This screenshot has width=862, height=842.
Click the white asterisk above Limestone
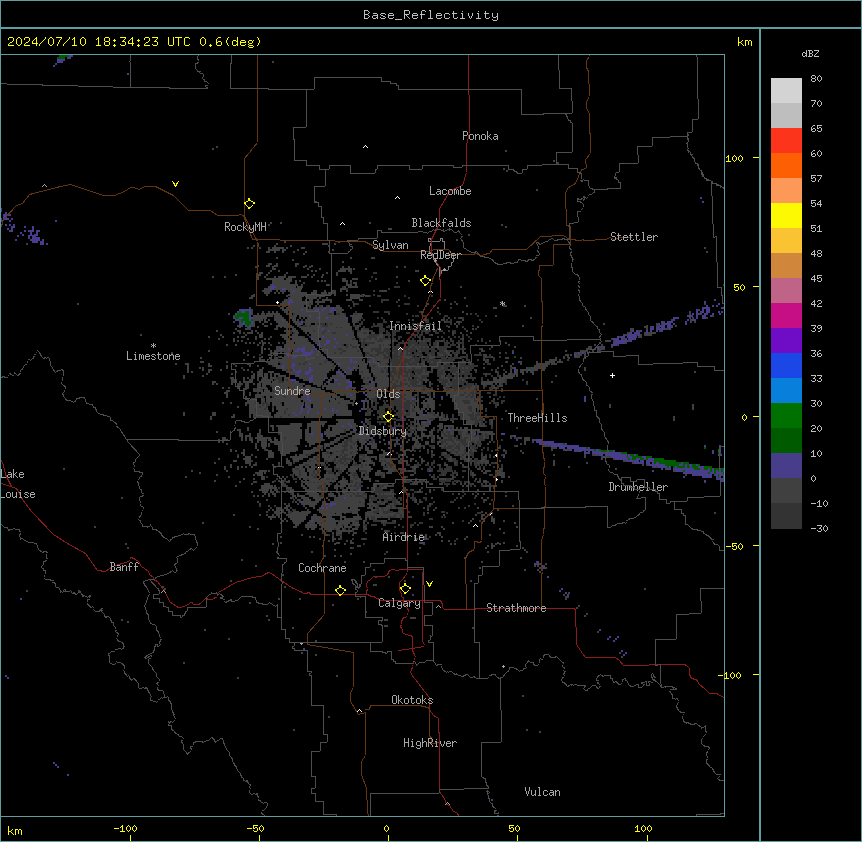tap(153, 346)
